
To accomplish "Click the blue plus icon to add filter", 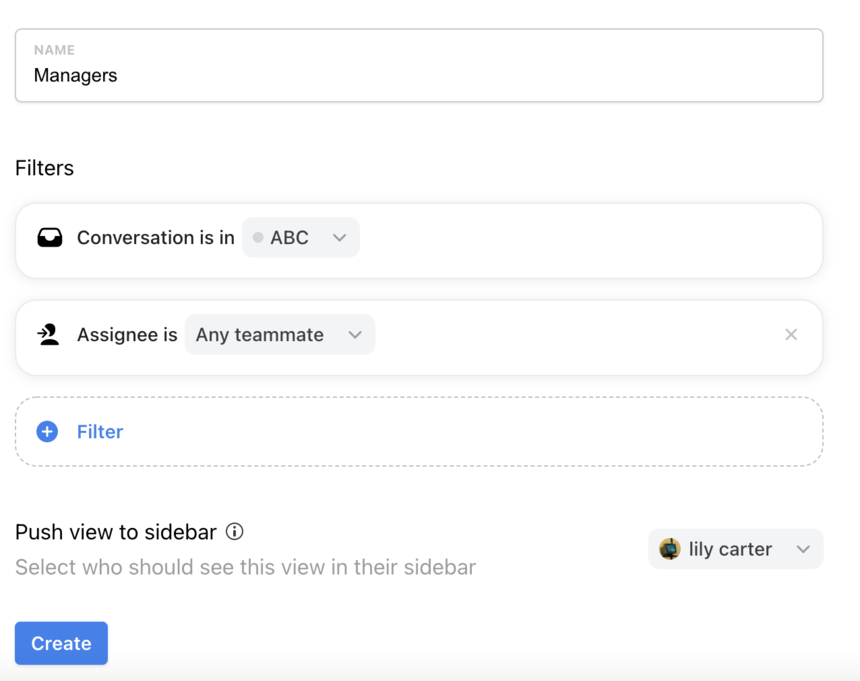I will coord(47,432).
